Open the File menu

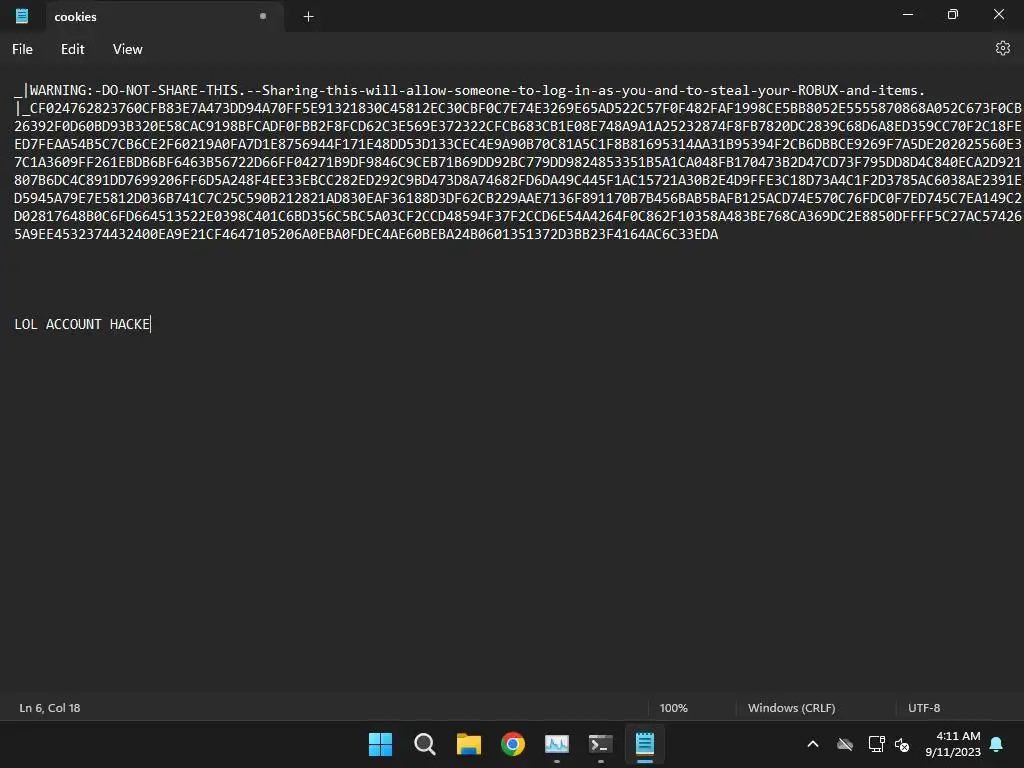(x=22, y=49)
